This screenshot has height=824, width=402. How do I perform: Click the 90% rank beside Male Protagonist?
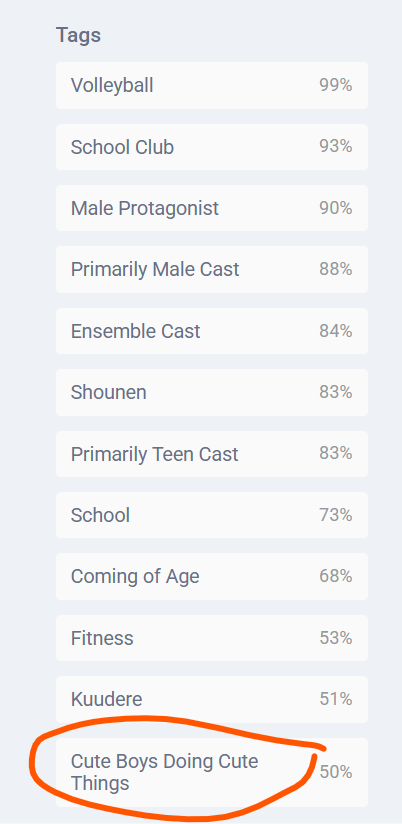(x=336, y=208)
